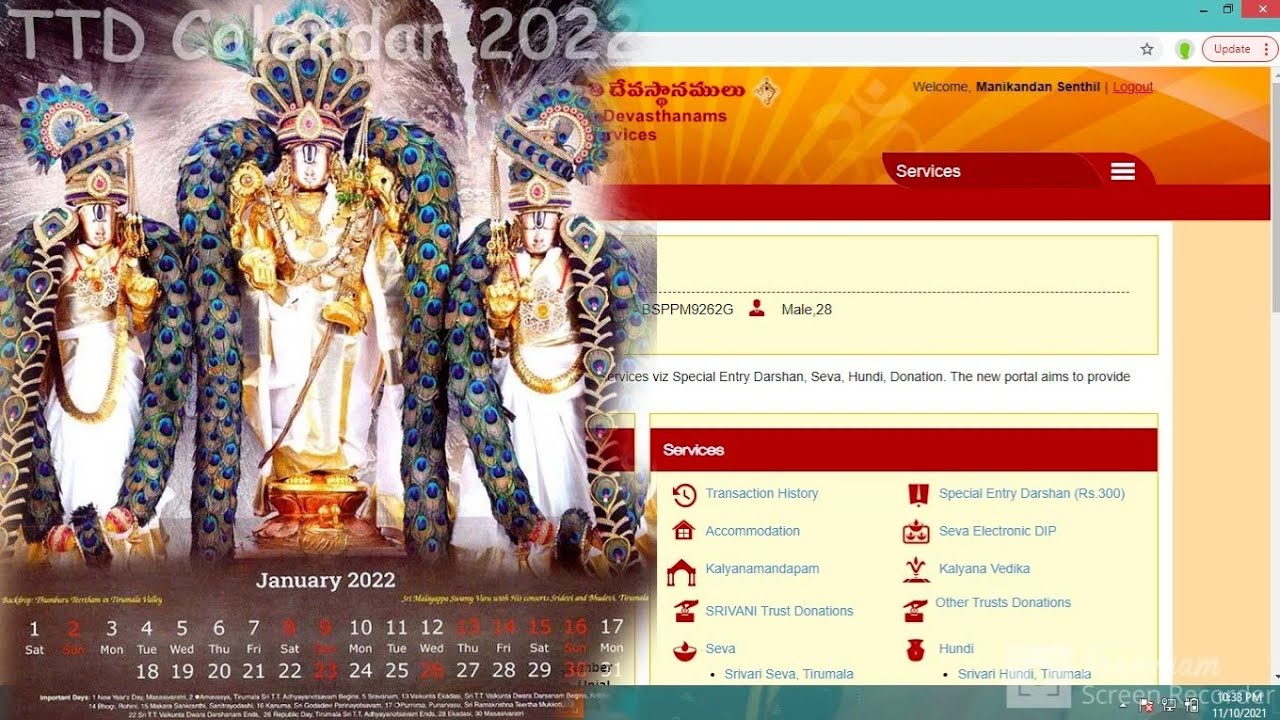Viewport: 1280px width, 720px height.
Task: Click the Kalyanamandapam arch icon
Action: tap(681, 572)
